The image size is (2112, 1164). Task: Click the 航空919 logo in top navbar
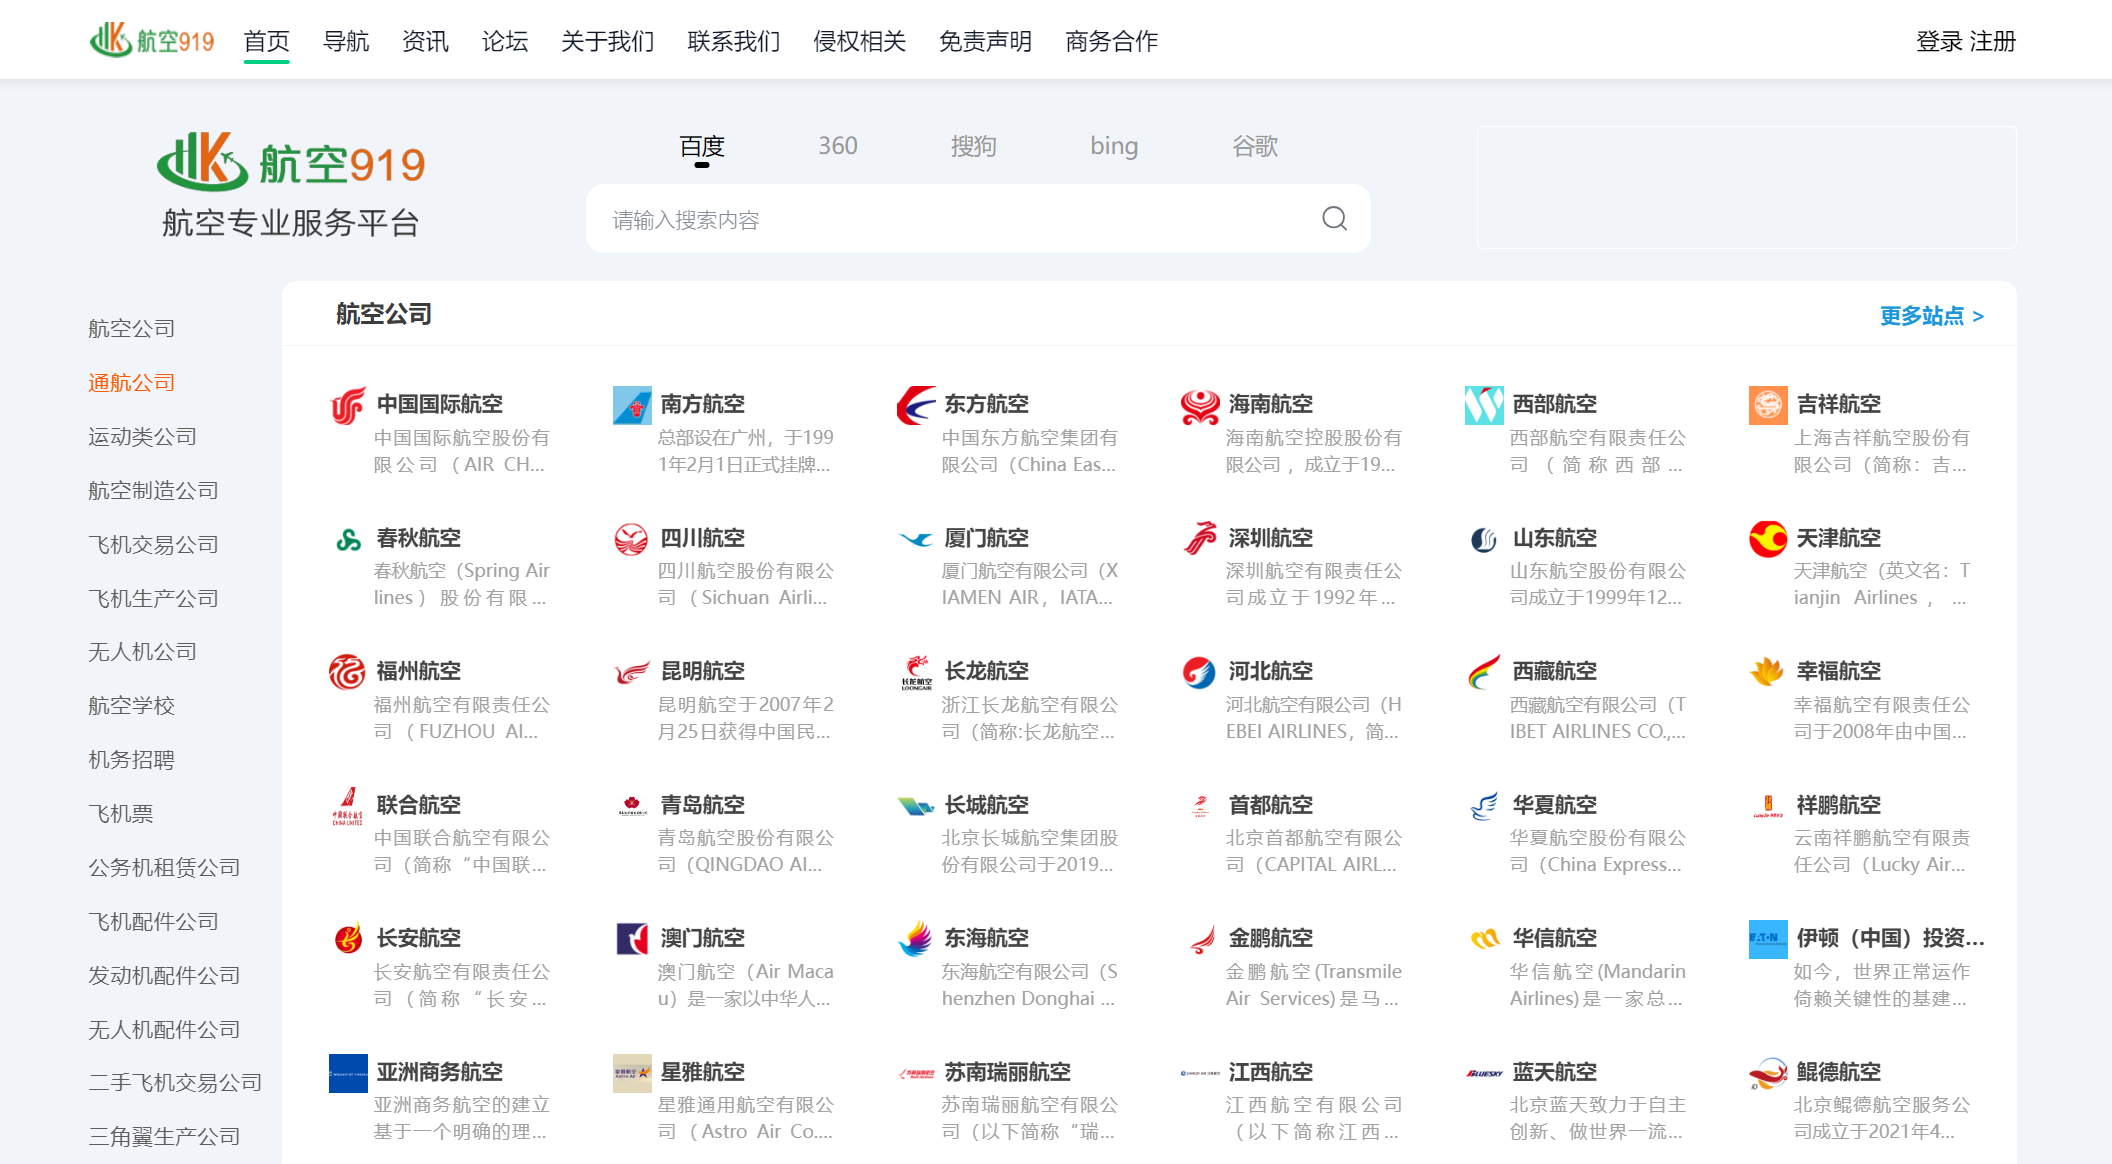(152, 40)
